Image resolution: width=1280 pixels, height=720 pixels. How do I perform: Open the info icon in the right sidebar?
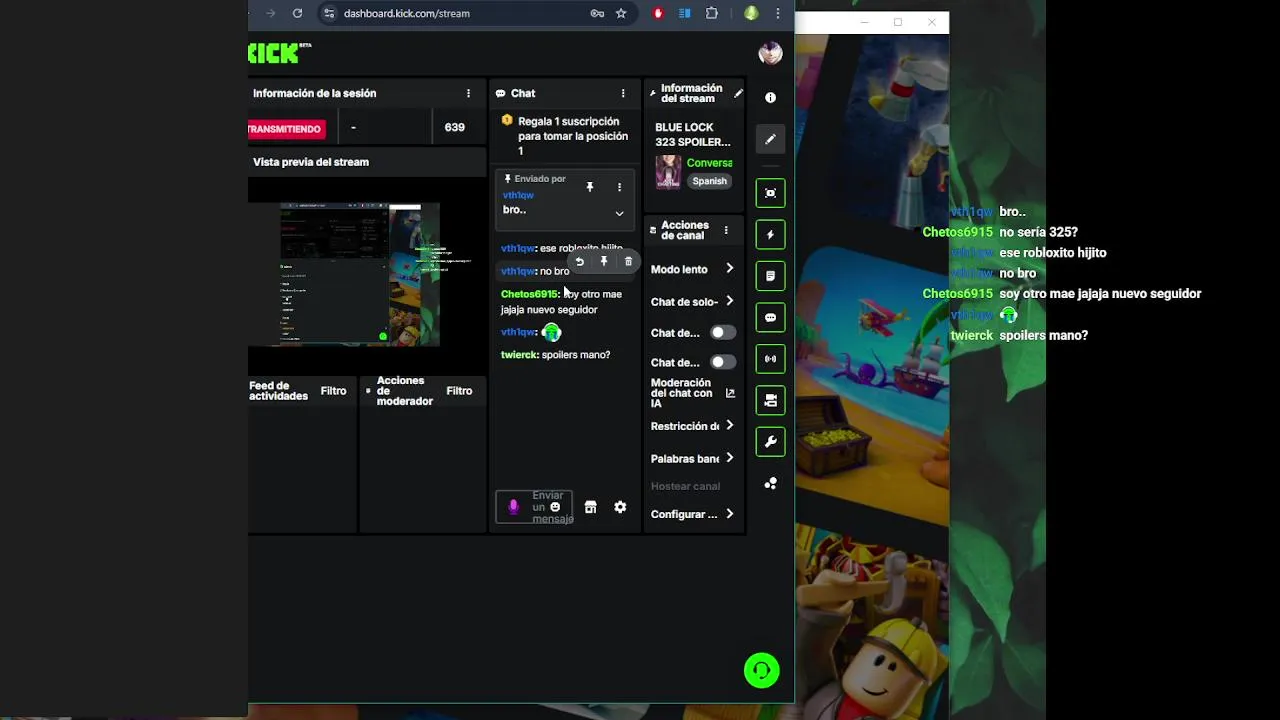click(770, 98)
